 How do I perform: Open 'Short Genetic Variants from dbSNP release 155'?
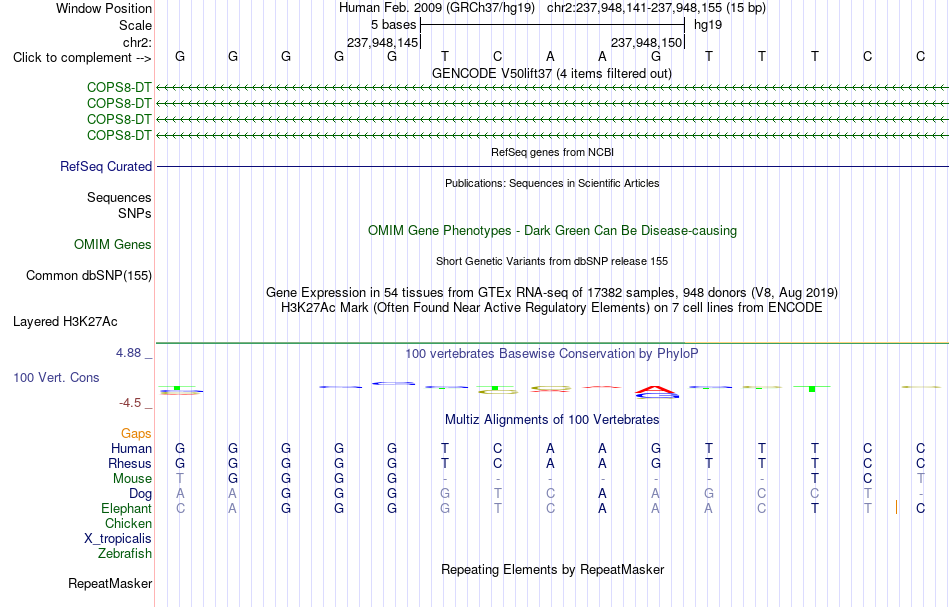(552, 261)
